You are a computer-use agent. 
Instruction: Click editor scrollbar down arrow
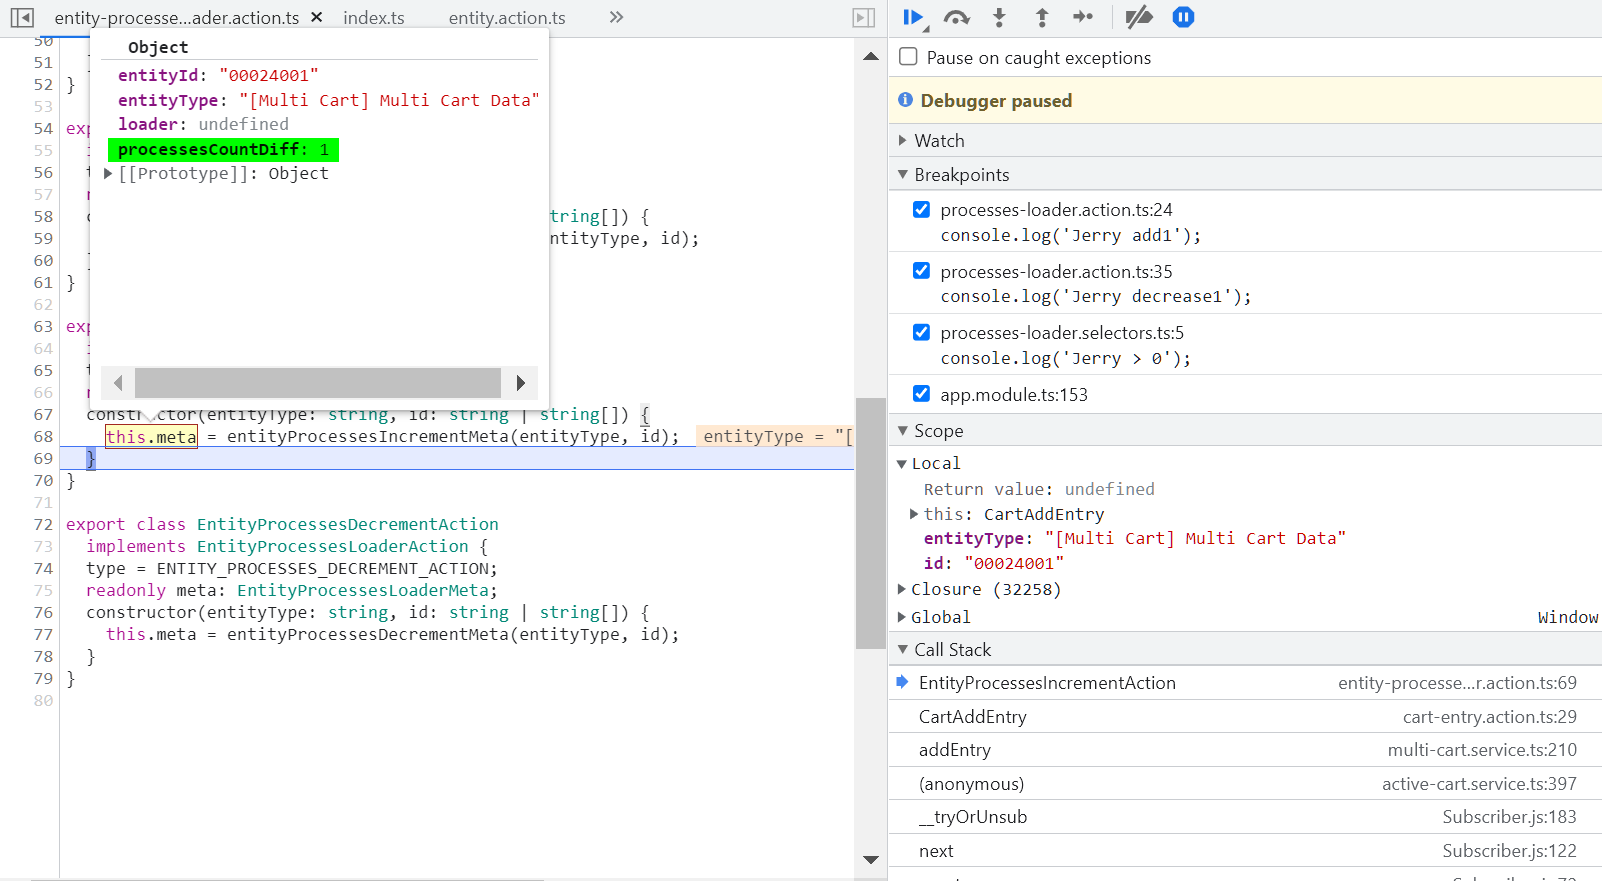pyautogui.click(x=871, y=860)
